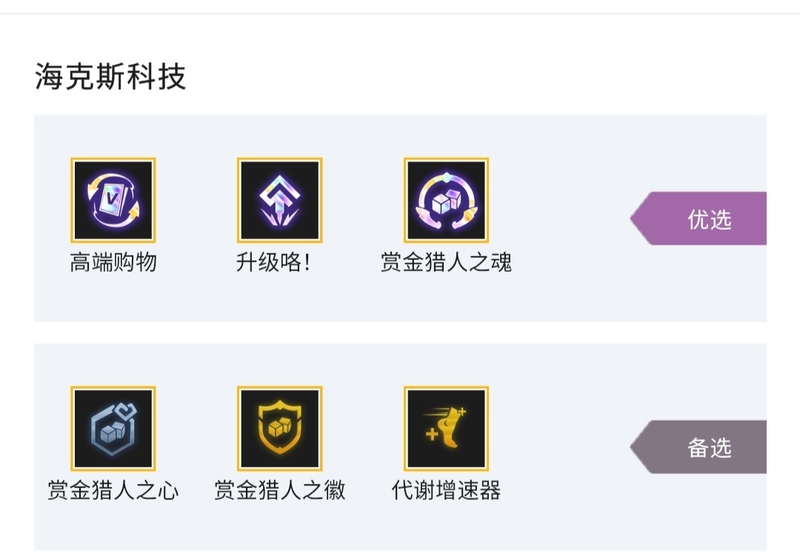Open the 赏金猎人之魂 text label
800x554 pixels.
click(x=446, y=263)
